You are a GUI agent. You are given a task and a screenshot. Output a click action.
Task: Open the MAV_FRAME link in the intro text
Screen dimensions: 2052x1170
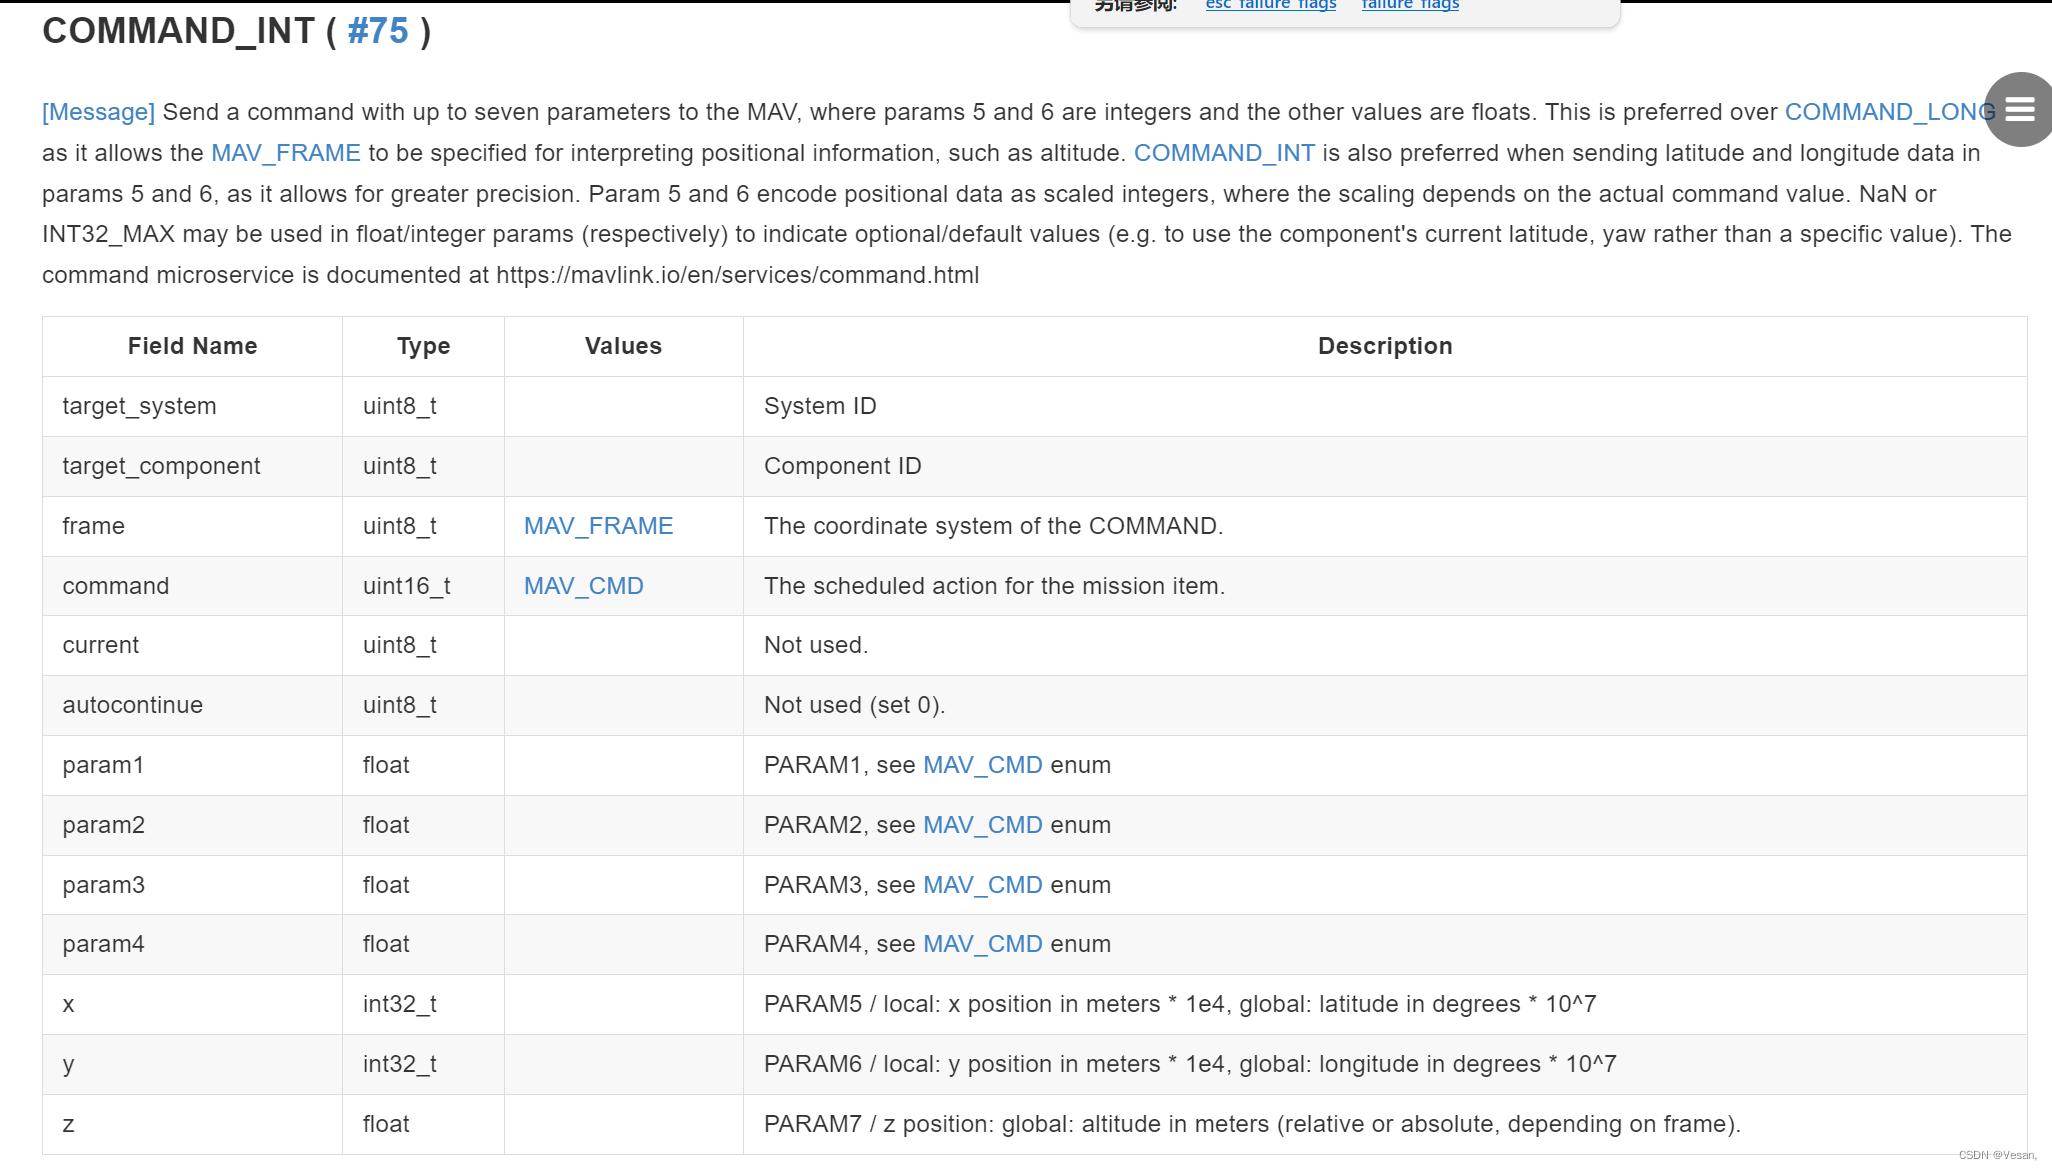point(285,153)
